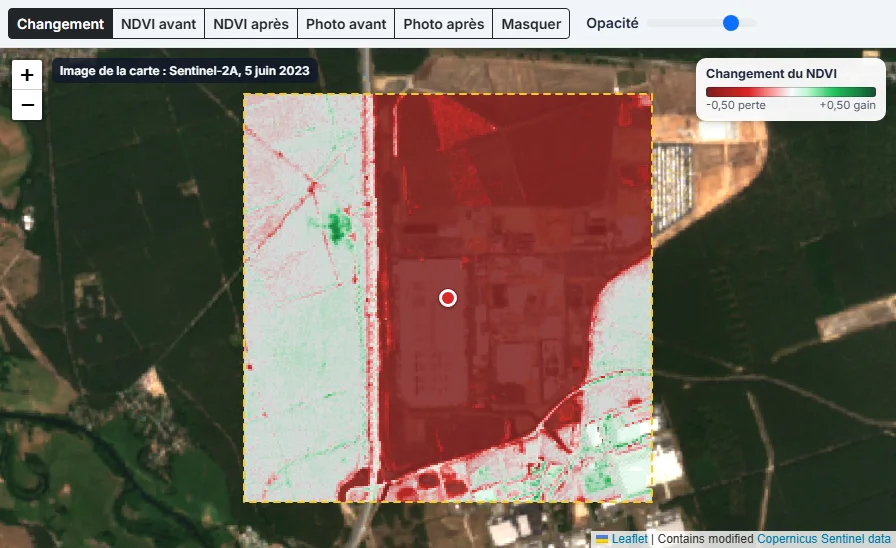The image size is (896, 548).
Task: Click the +0,50 gain legend label
Action: pos(847,105)
